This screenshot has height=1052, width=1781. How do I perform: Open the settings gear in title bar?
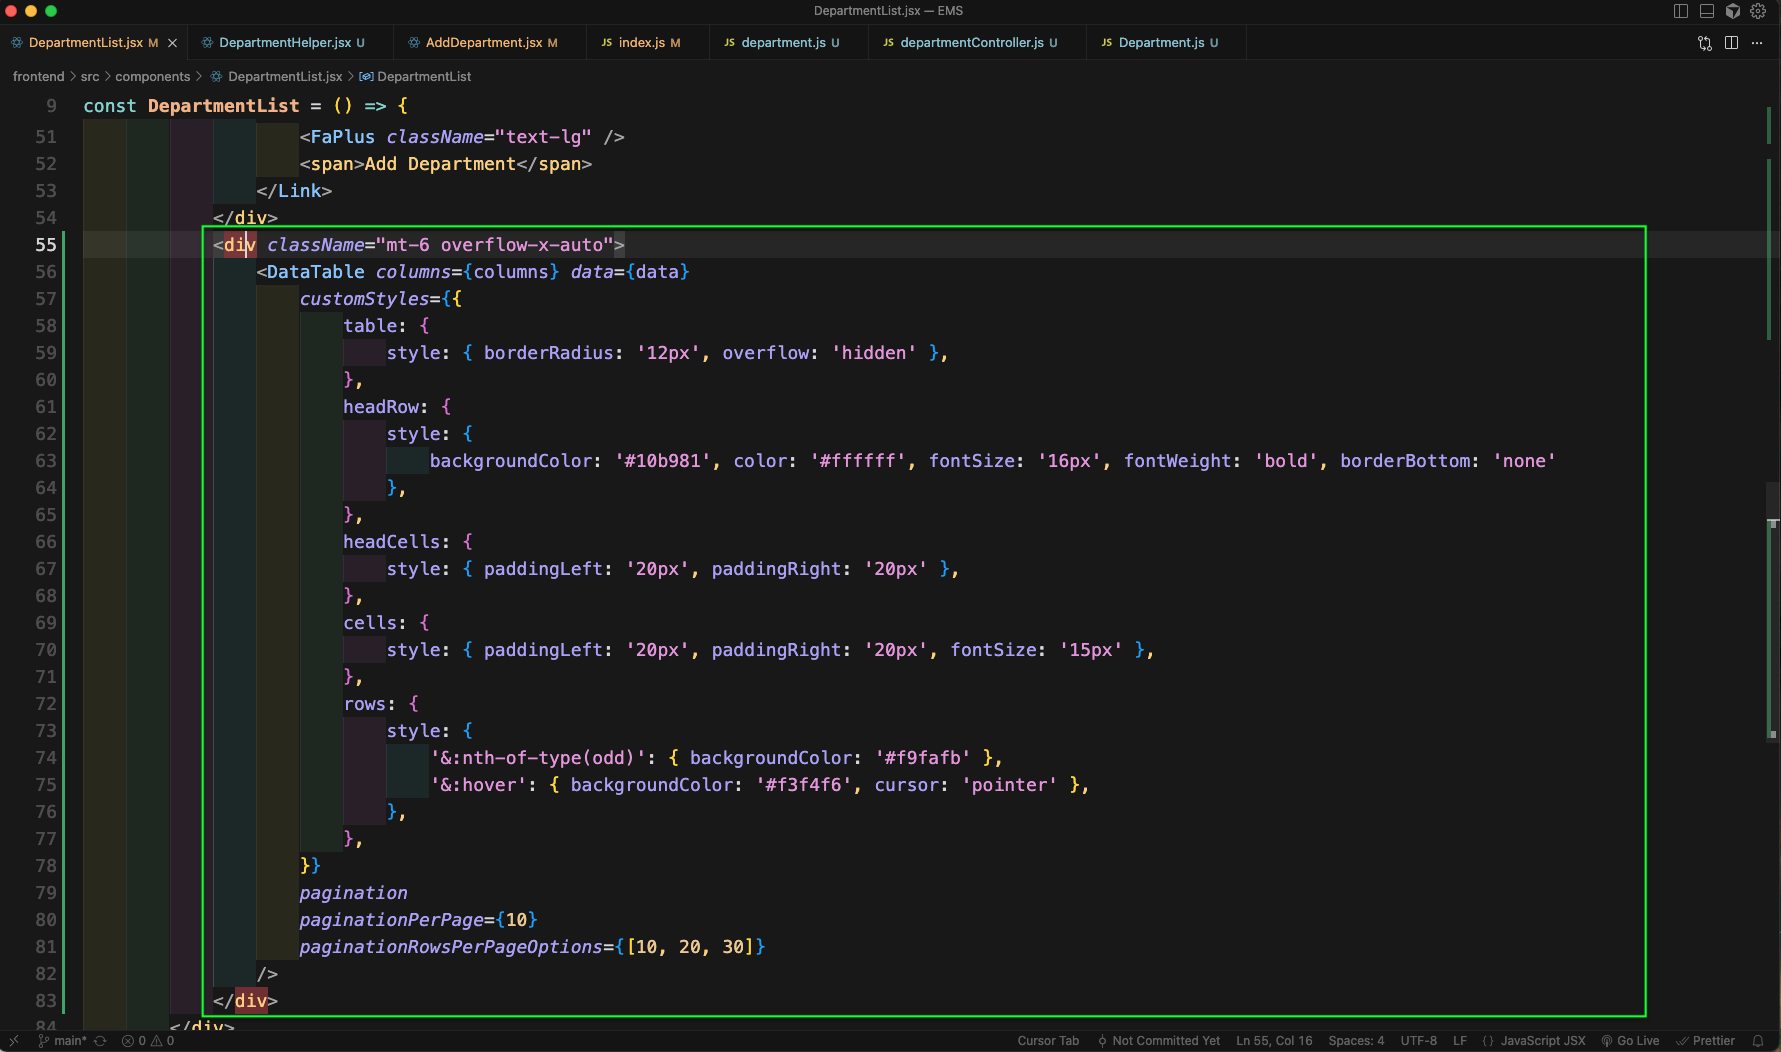coord(1758,11)
